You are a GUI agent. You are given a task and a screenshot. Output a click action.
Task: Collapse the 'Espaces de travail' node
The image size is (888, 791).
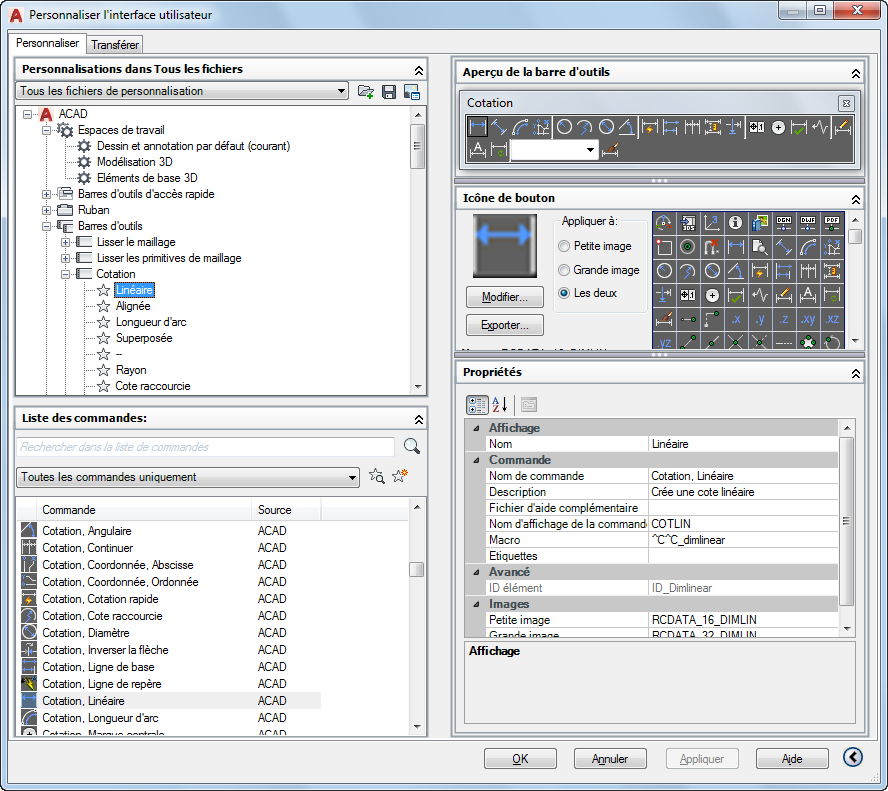click(x=46, y=130)
